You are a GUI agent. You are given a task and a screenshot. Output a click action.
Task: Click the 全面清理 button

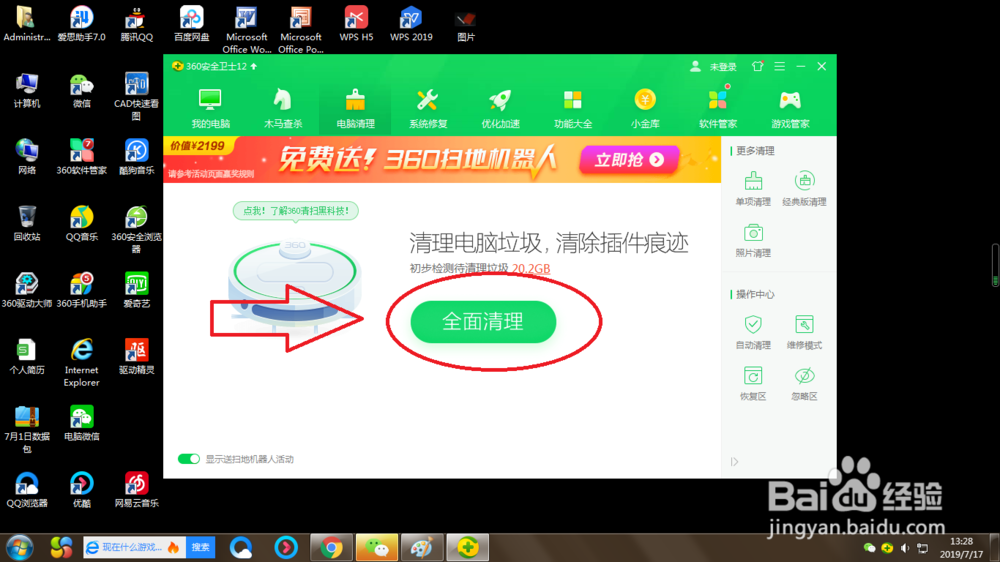483,322
